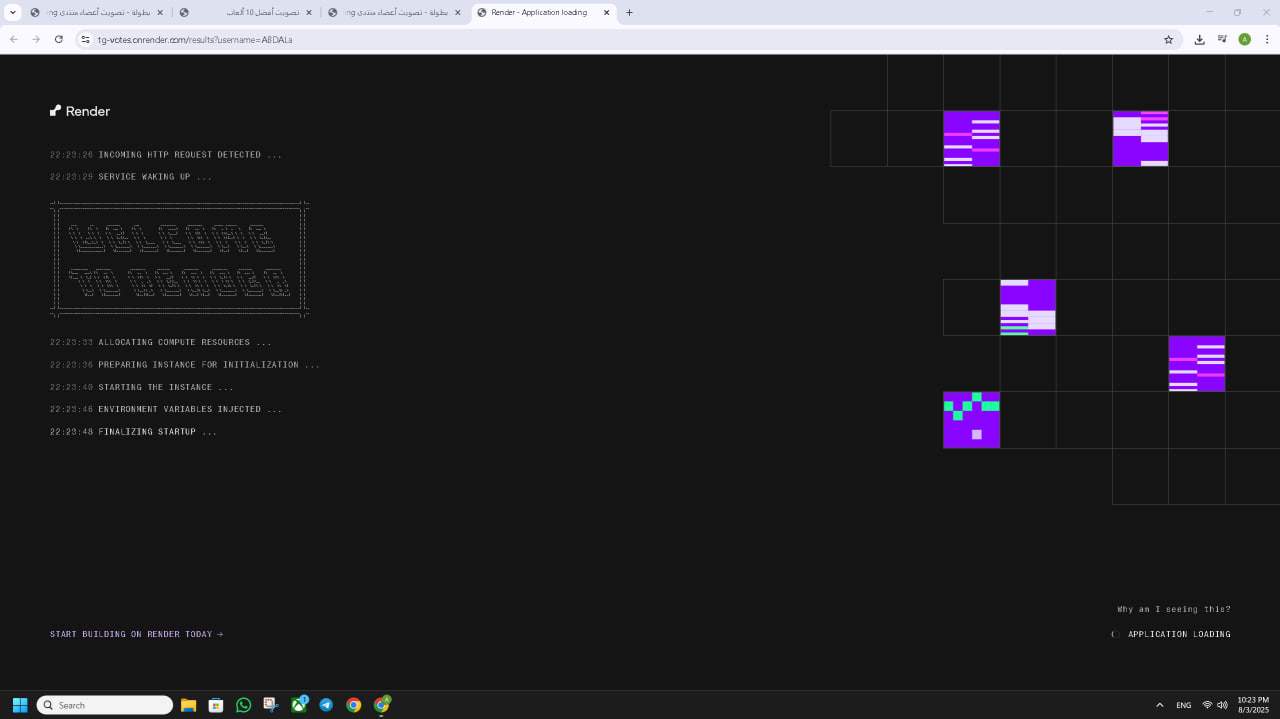Open the Windows Start menu
This screenshot has width=1280, height=719.
click(20, 705)
